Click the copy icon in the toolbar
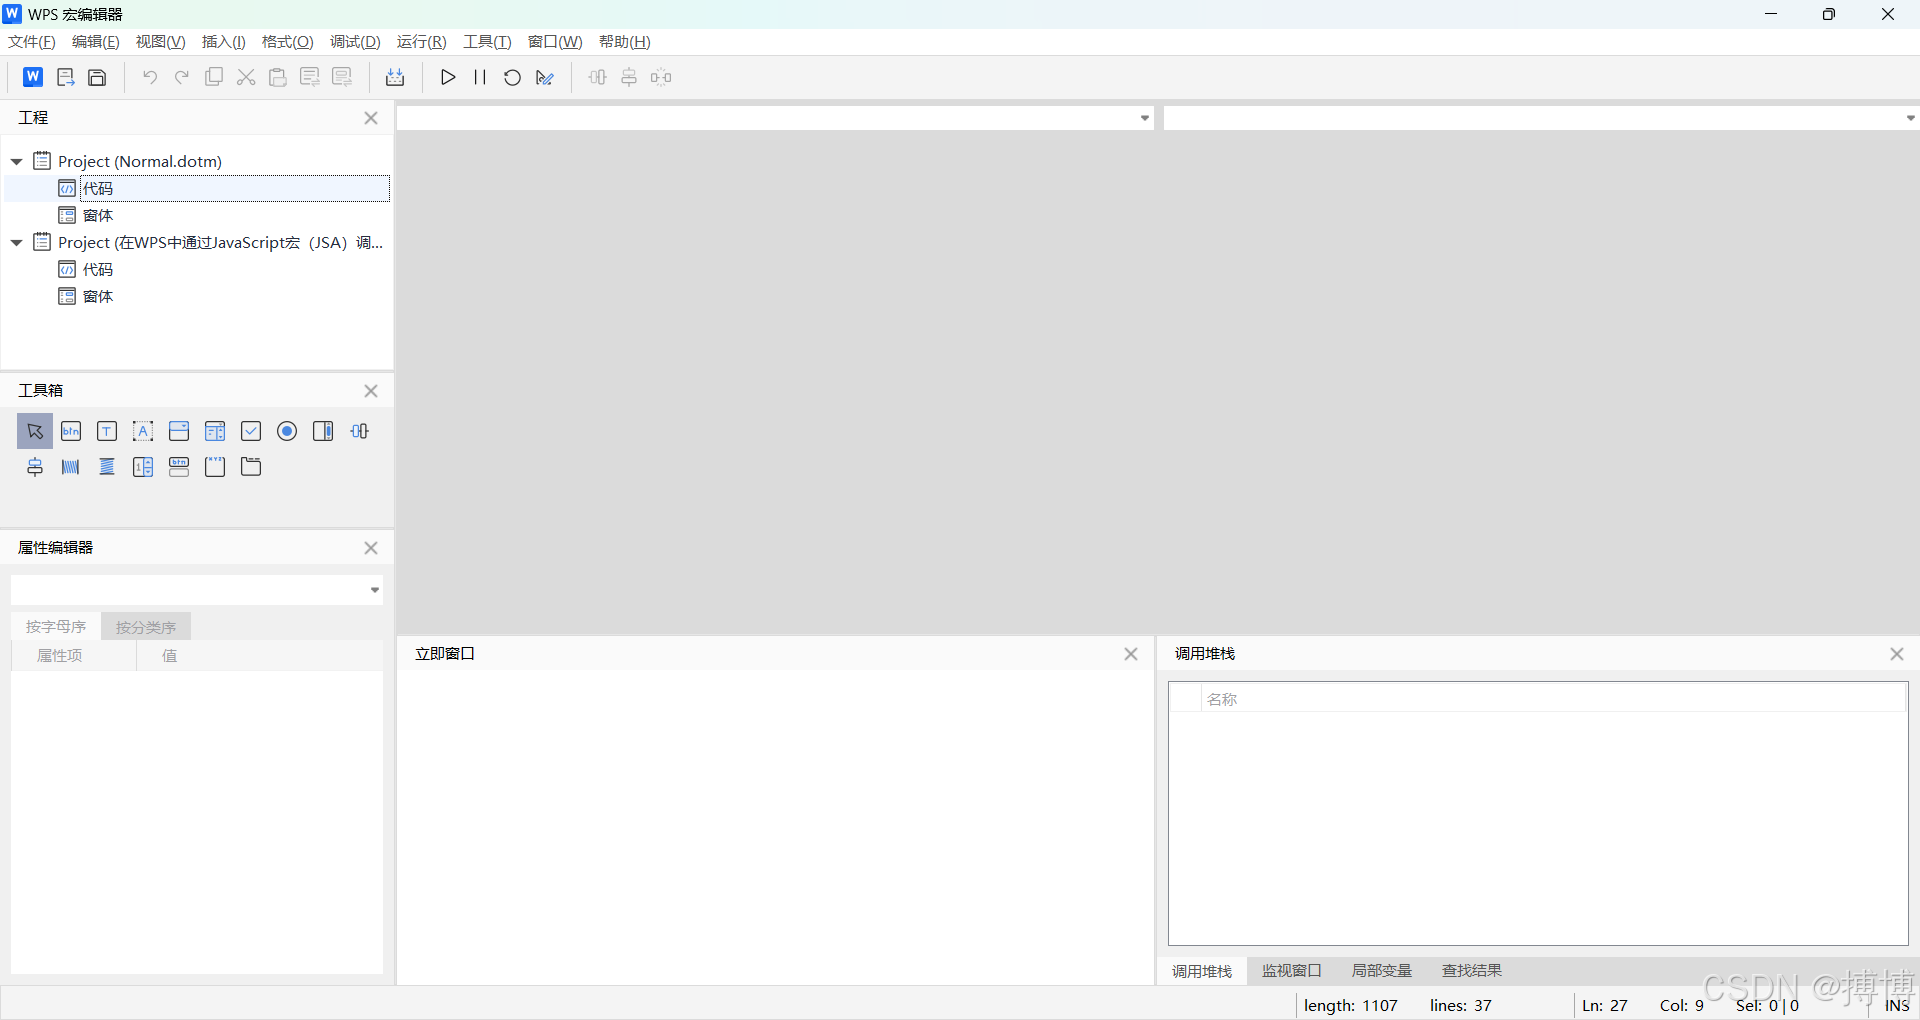 213,77
